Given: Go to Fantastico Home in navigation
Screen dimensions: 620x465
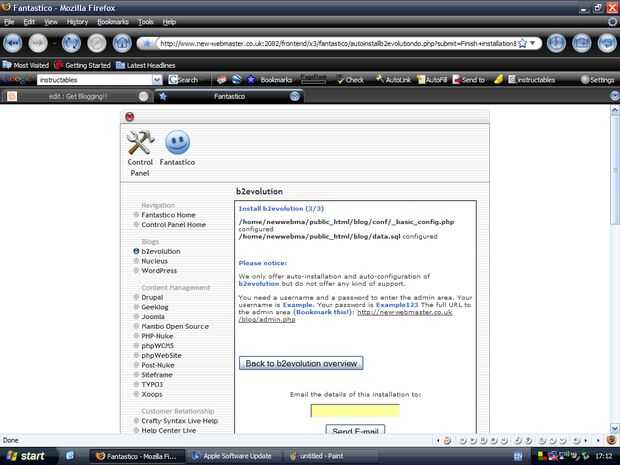Looking at the screenshot, I should [x=168, y=215].
